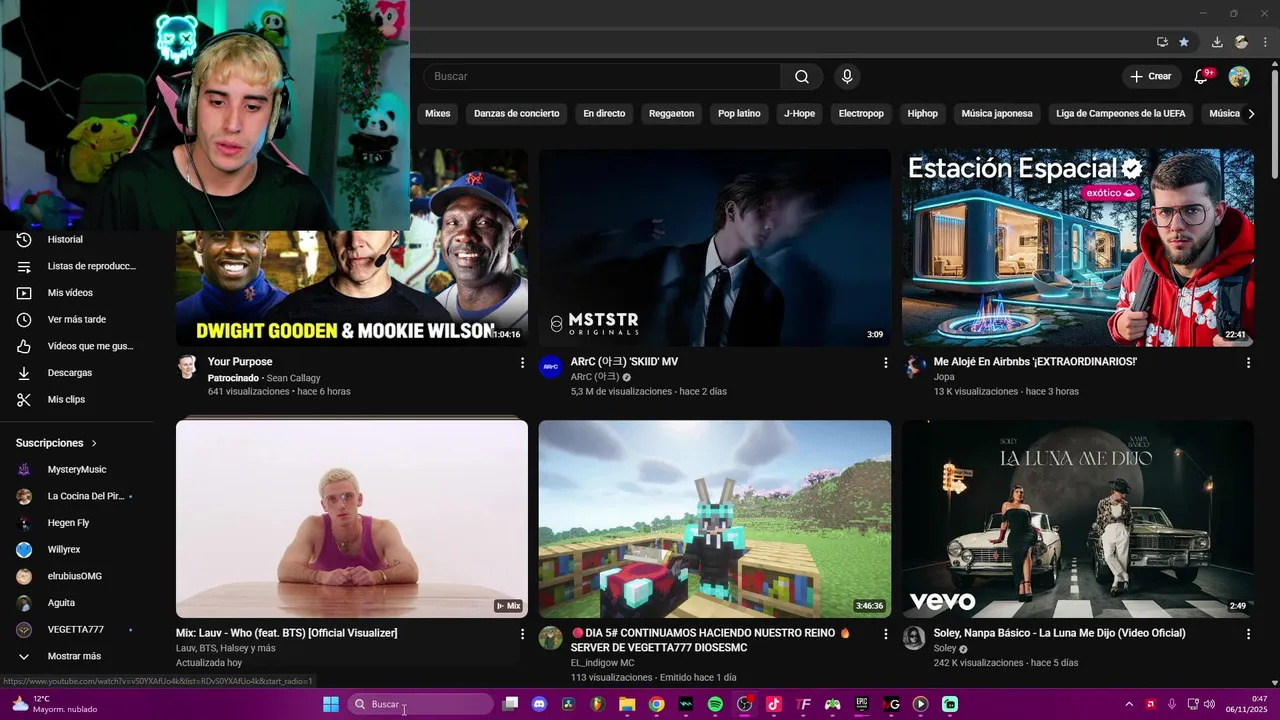Play Lauv Who mix thumbnail
The height and width of the screenshot is (720, 1280).
click(x=352, y=519)
